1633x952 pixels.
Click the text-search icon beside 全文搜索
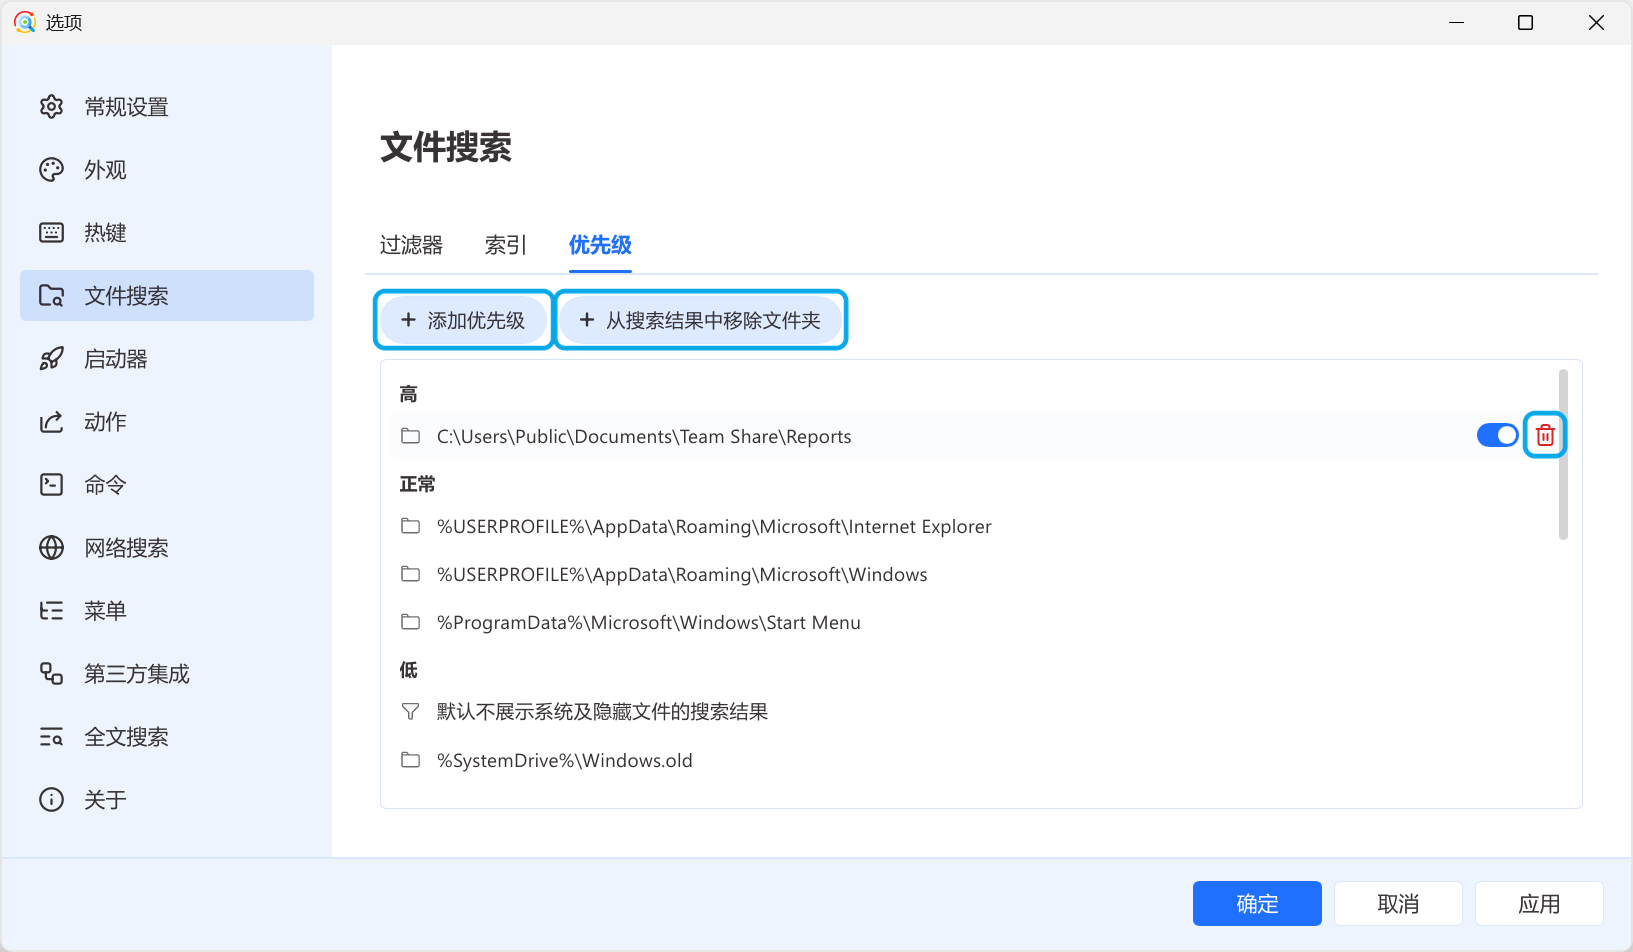(x=51, y=737)
